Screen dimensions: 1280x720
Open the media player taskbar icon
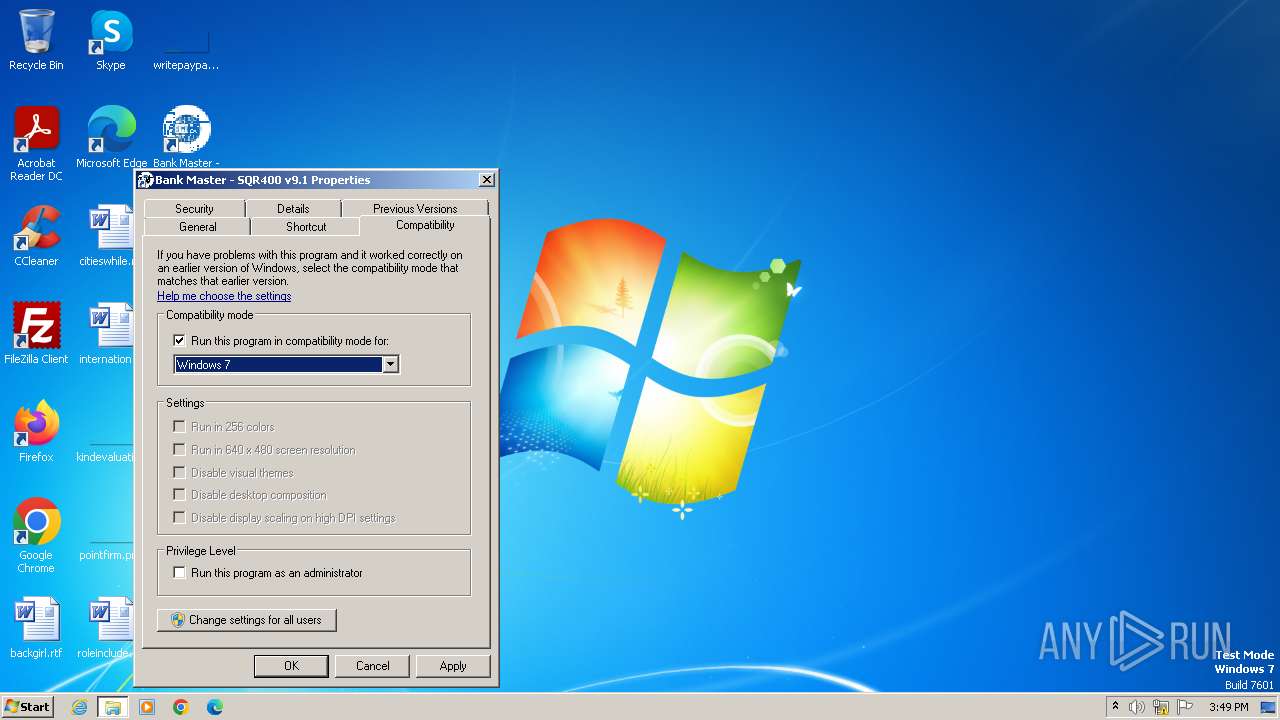147,707
